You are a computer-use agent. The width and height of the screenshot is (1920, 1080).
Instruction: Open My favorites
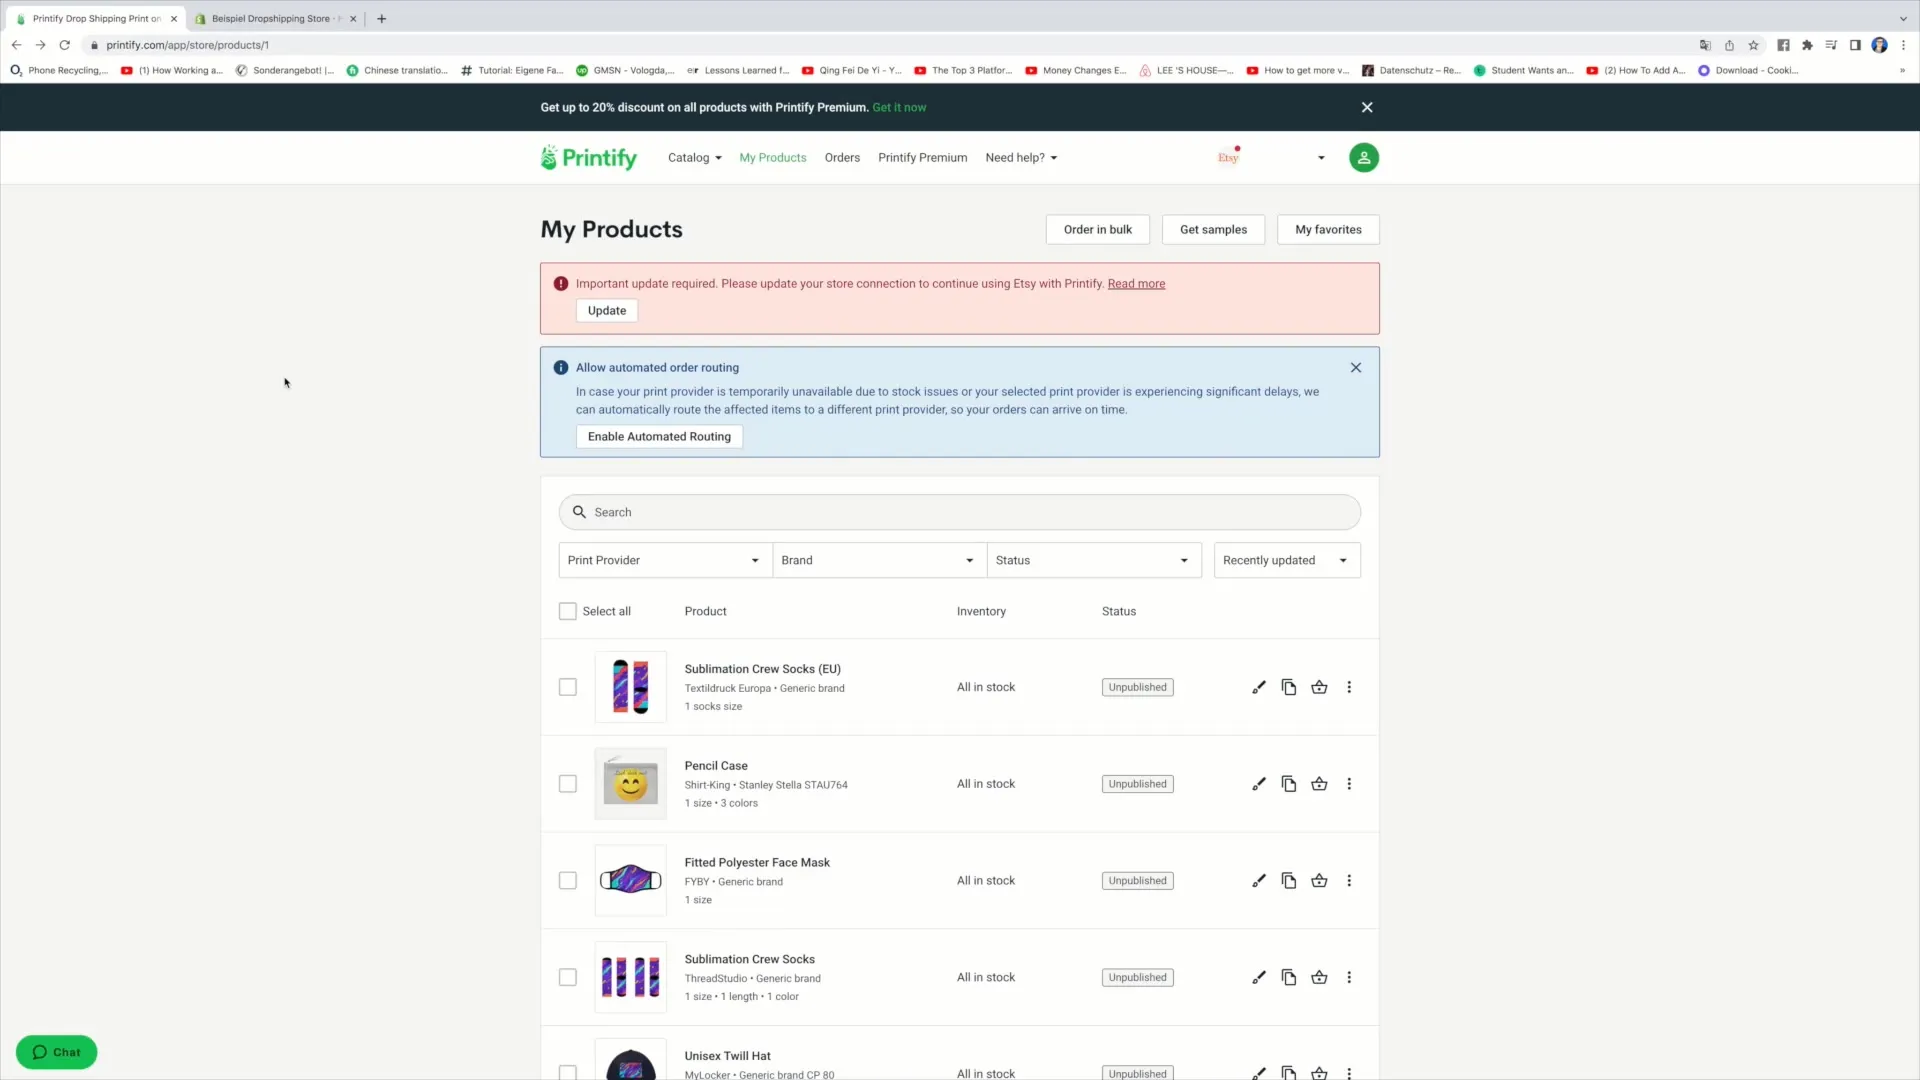coord(1328,229)
